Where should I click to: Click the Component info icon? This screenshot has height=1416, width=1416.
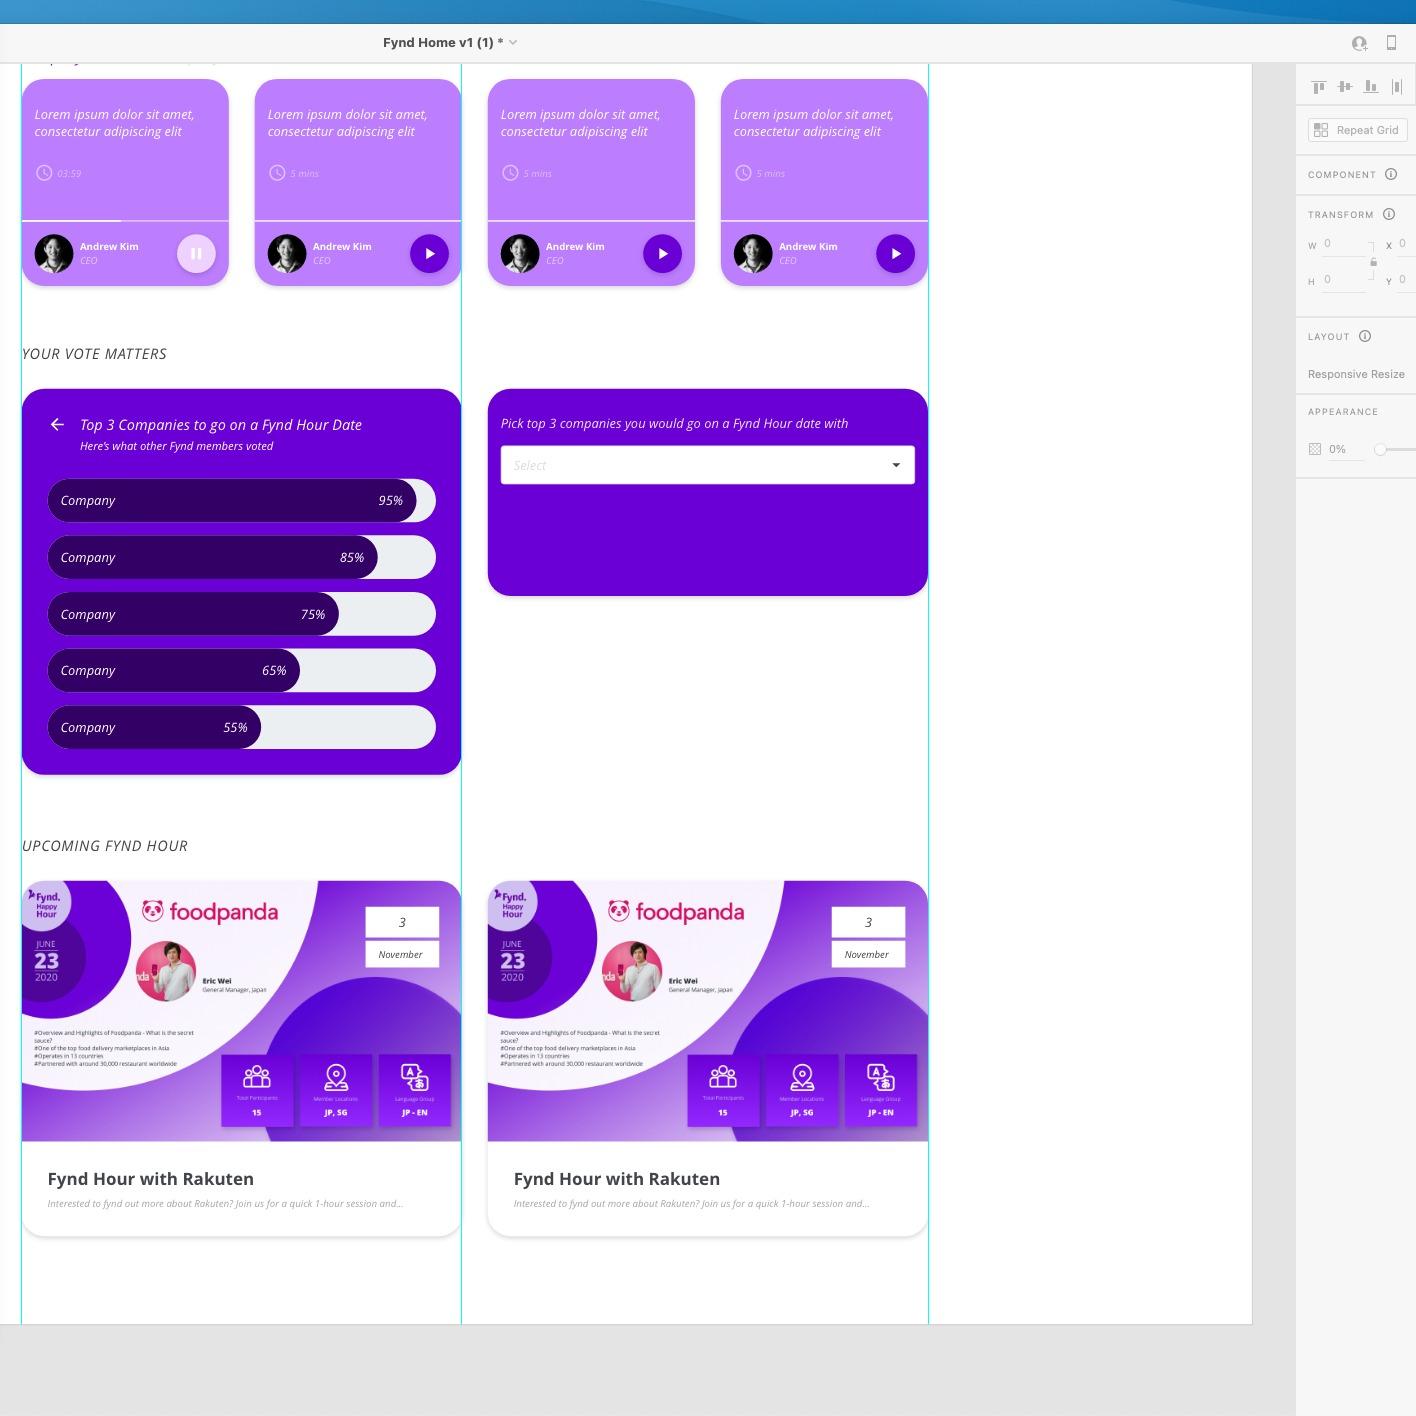tap(1391, 174)
